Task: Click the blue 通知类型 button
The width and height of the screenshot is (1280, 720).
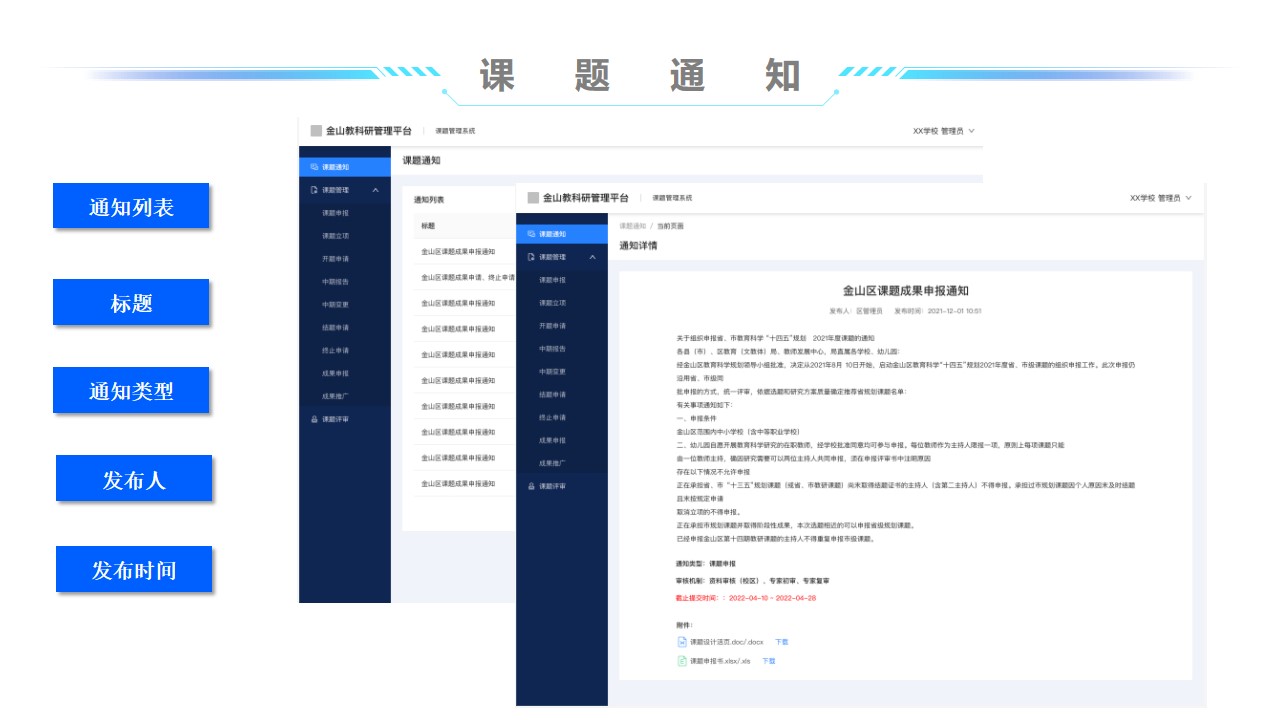Action: point(131,391)
